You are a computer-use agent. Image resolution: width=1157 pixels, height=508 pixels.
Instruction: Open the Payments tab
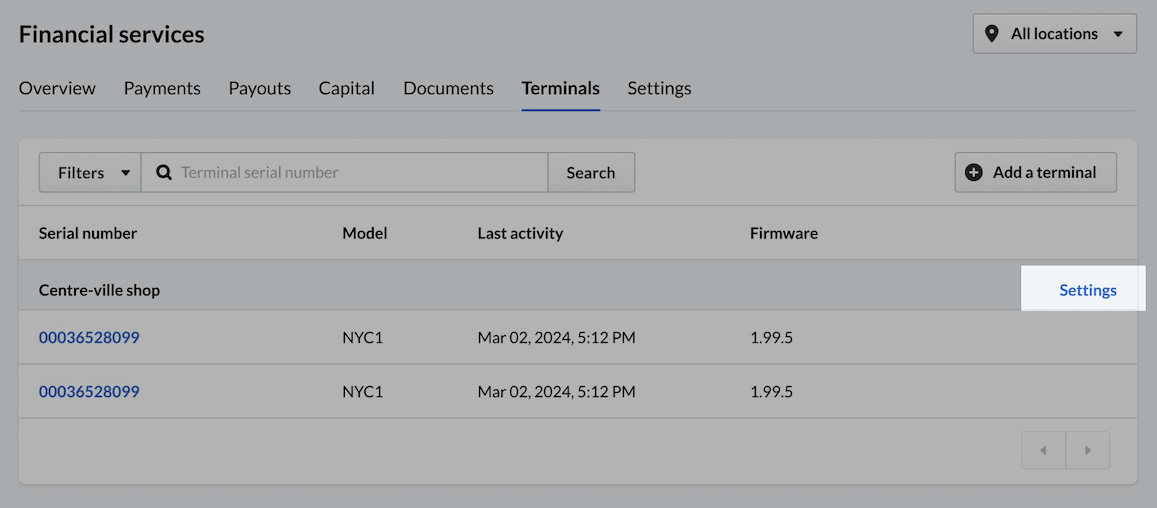(162, 88)
